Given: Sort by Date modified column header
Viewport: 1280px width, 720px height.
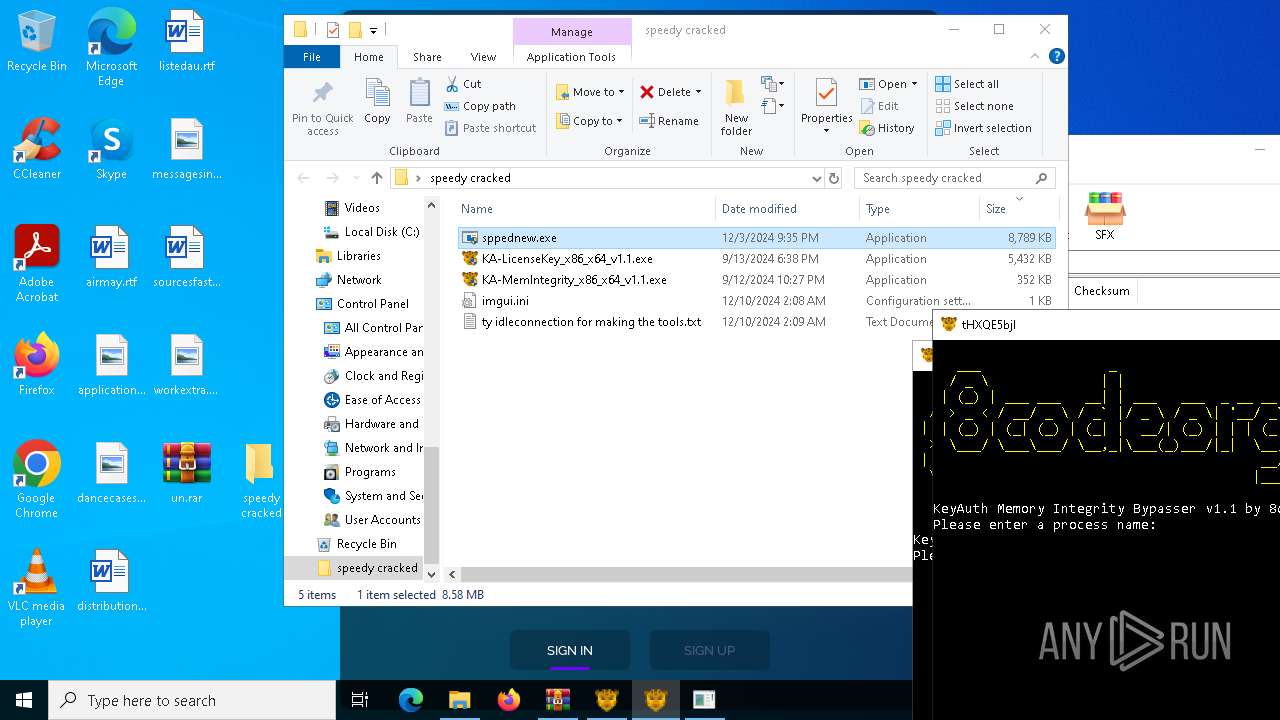Looking at the screenshot, I should pyautogui.click(x=787, y=209).
